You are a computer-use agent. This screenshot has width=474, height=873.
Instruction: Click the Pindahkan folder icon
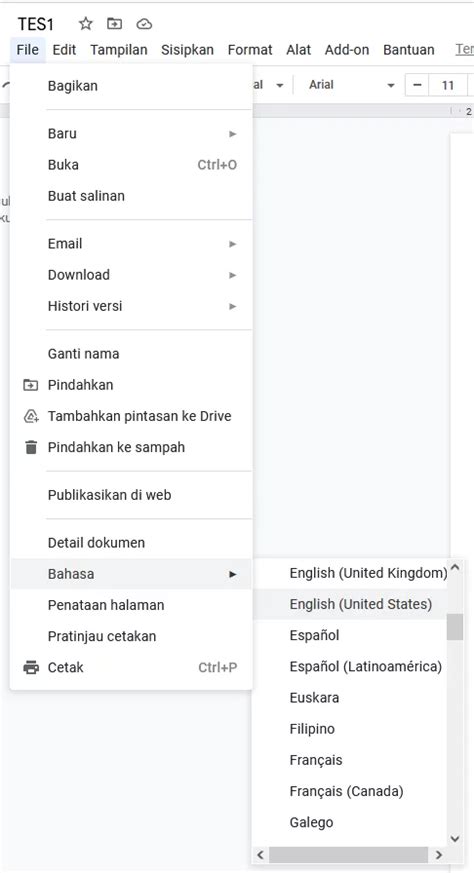point(31,385)
